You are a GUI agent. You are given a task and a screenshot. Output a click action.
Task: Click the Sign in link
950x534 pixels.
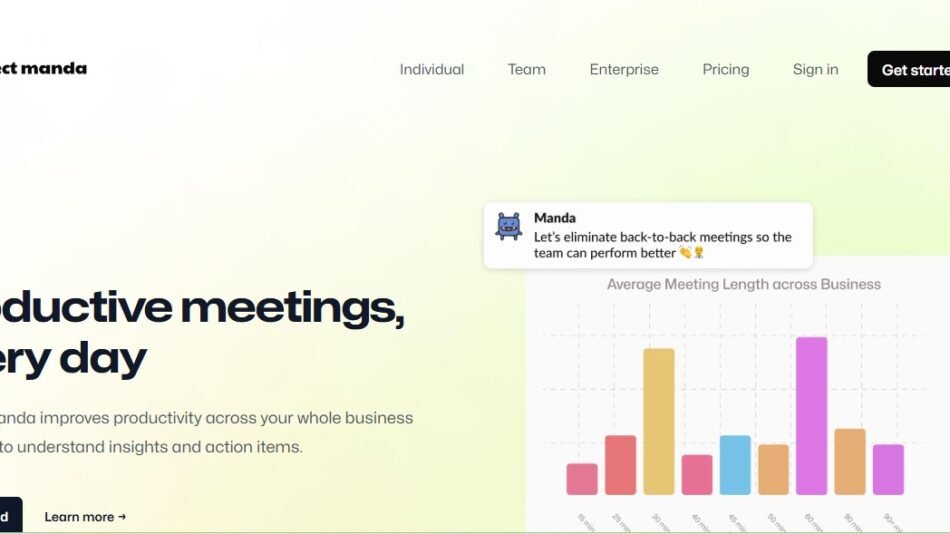pyautogui.click(x=815, y=69)
